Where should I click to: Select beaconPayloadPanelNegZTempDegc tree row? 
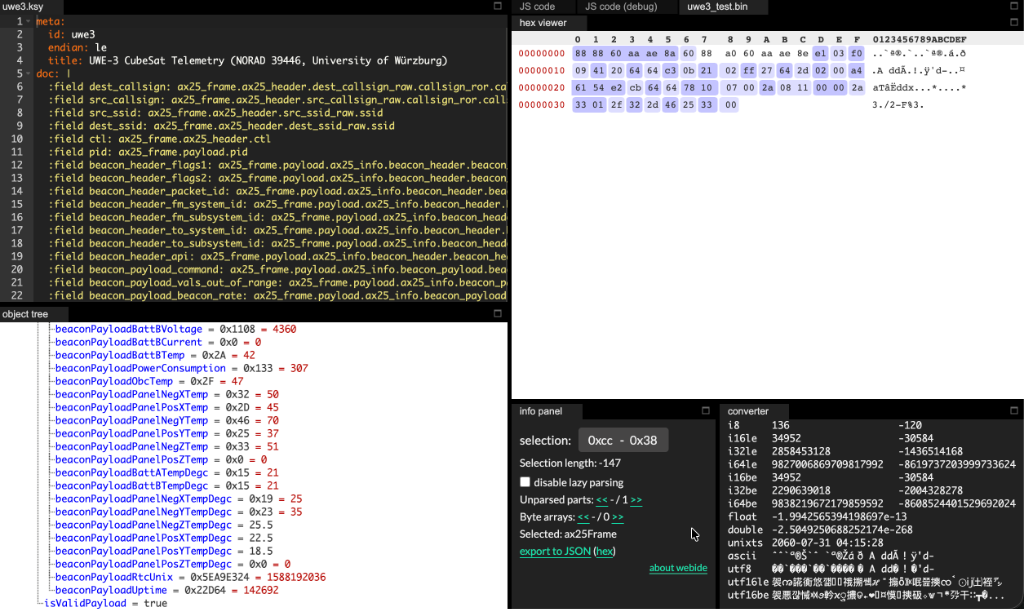pyautogui.click(x=164, y=525)
